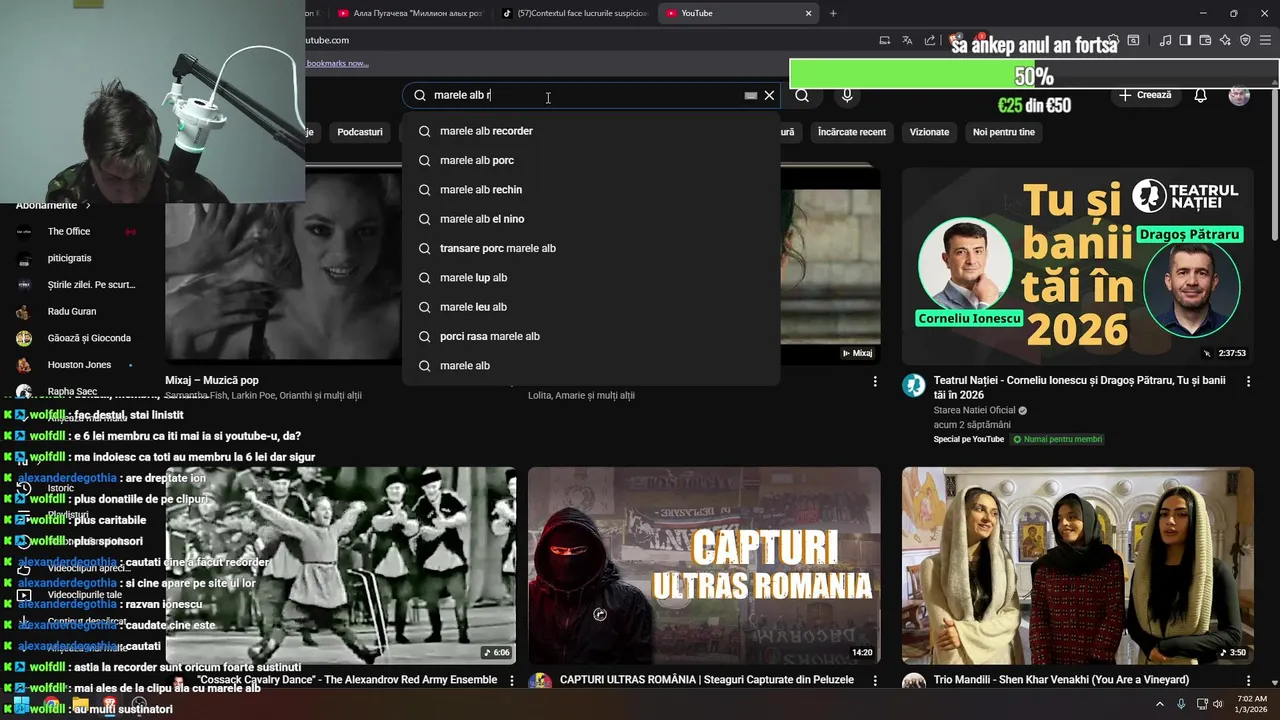The width and height of the screenshot is (1280, 720).
Task: Open options menu for Cossack Cavalry Dance video
Action: (x=512, y=680)
